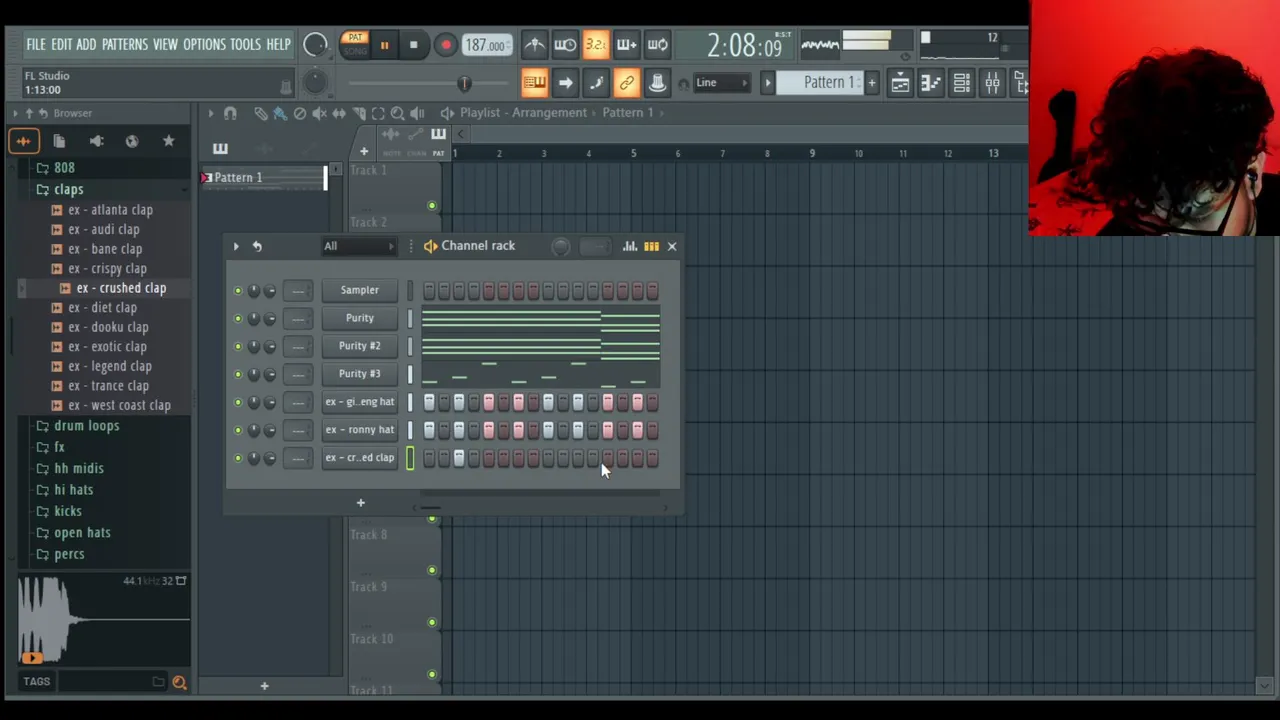Mute the Sampler channel with green LED
Viewport: 1280px width, 720px height.
coord(238,291)
